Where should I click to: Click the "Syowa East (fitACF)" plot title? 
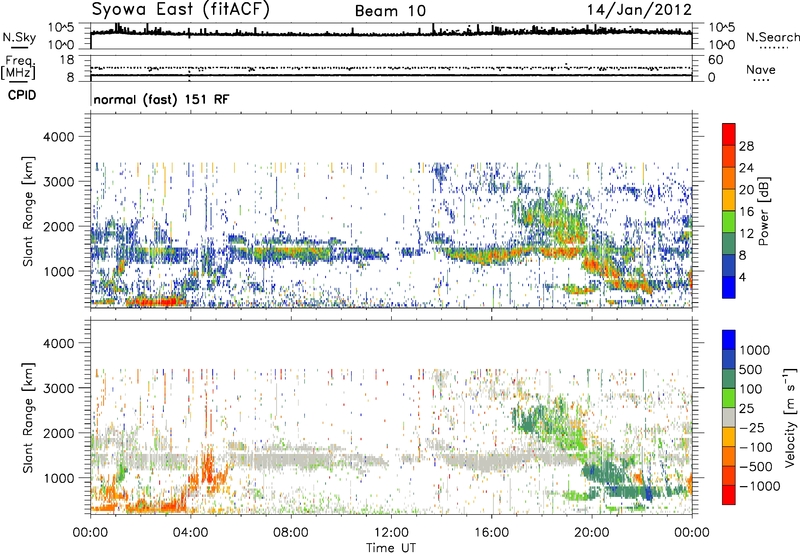(180, 9)
